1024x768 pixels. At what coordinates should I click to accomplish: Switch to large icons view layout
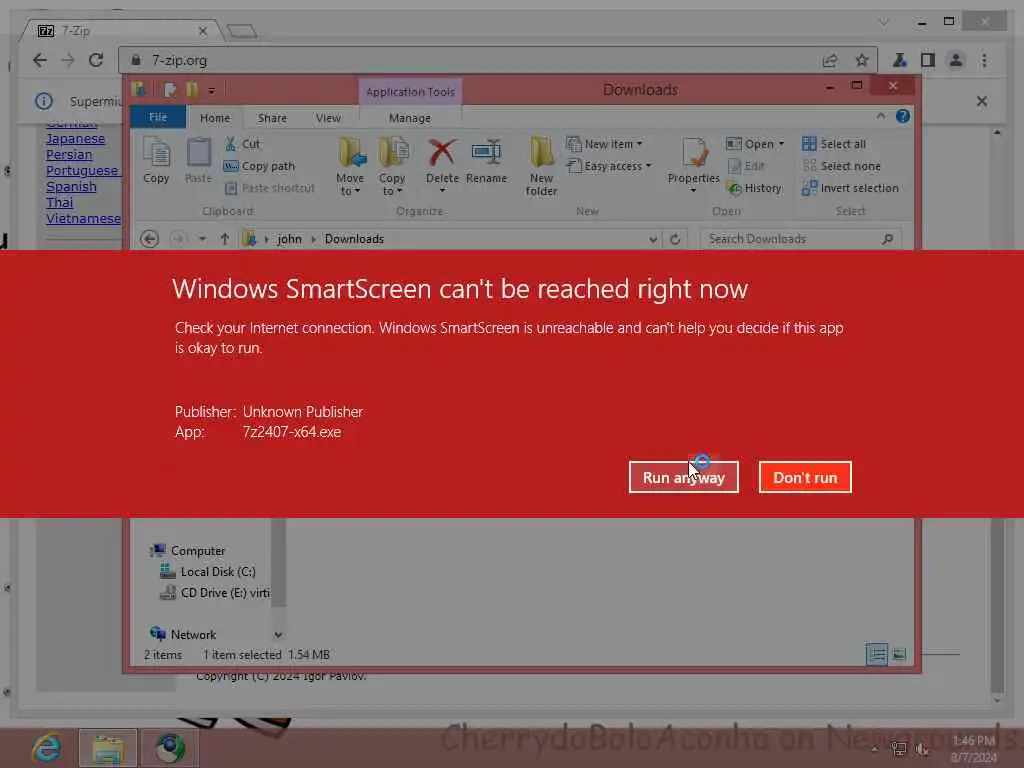[x=899, y=654]
